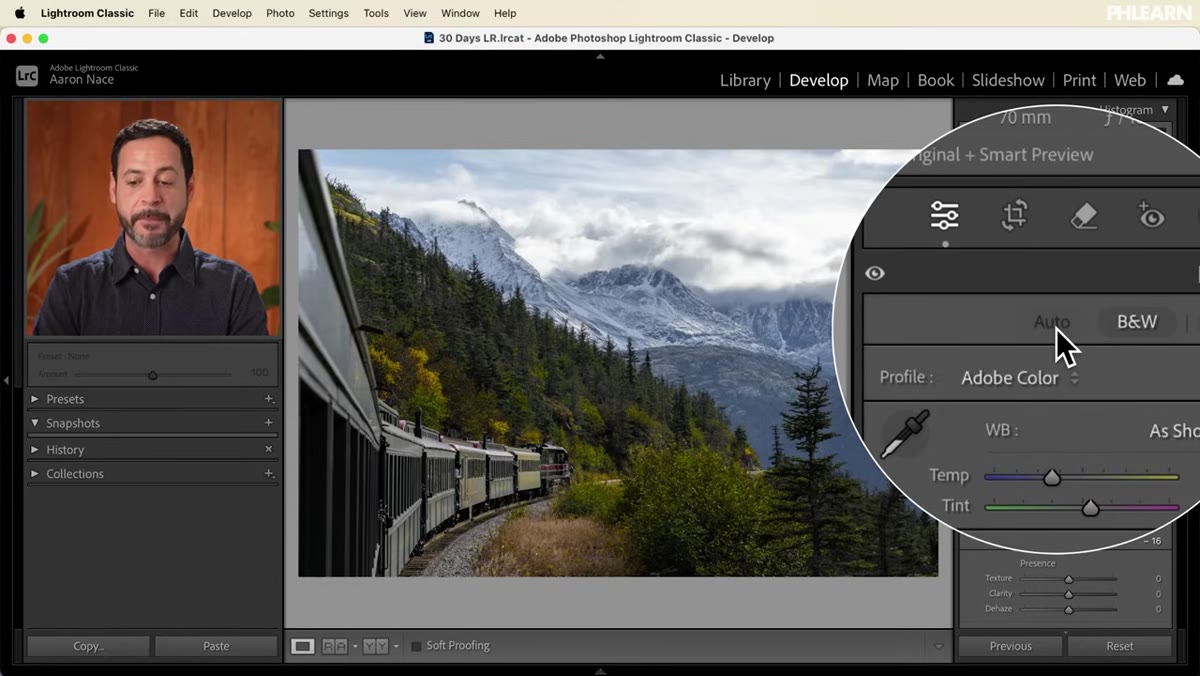
Task: Open RA before/after options dropdown arrow
Action: 354,646
